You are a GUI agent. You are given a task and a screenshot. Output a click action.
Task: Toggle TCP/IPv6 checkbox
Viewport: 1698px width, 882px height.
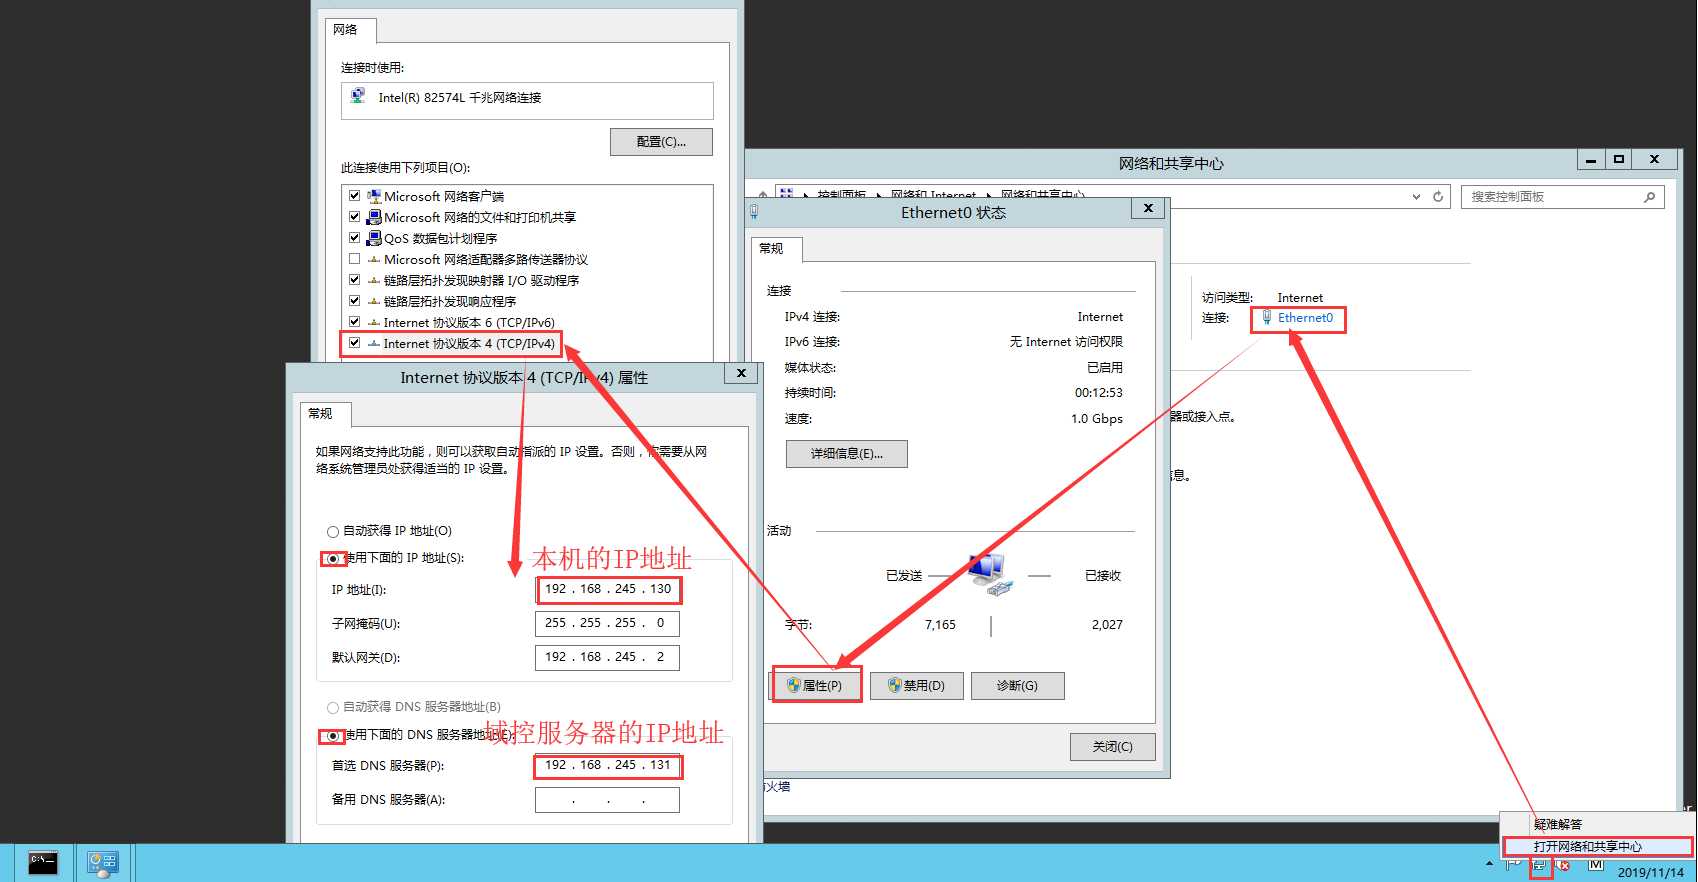tap(354, 322)
